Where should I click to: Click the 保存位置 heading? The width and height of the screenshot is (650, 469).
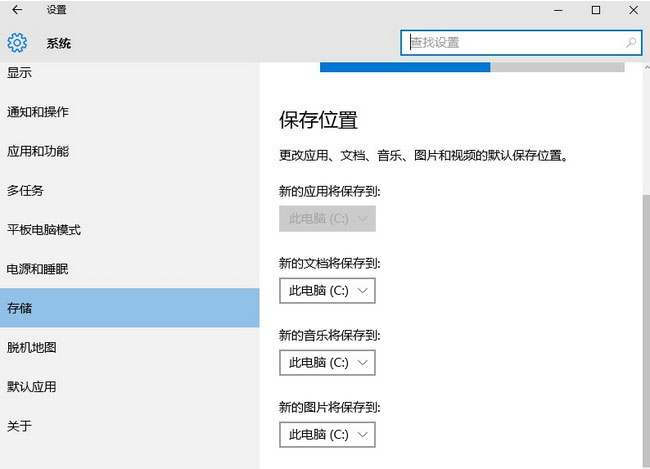click(318, 120)
